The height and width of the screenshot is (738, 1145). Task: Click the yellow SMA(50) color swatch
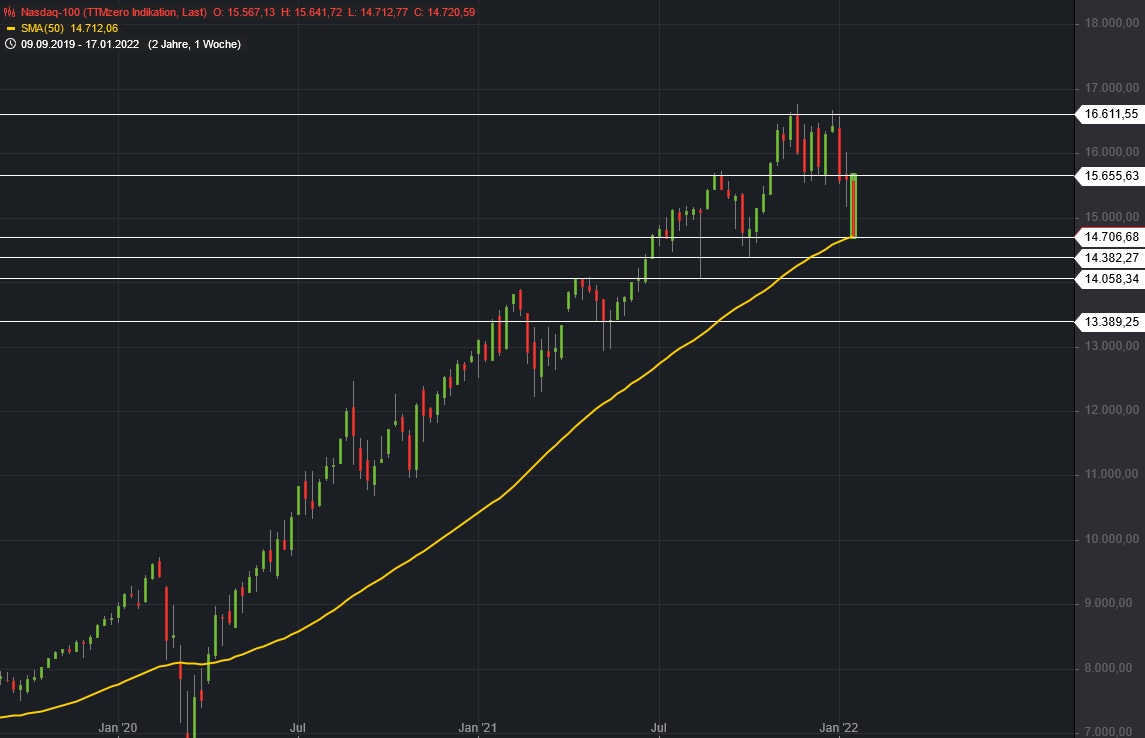(x=11, y=28)
